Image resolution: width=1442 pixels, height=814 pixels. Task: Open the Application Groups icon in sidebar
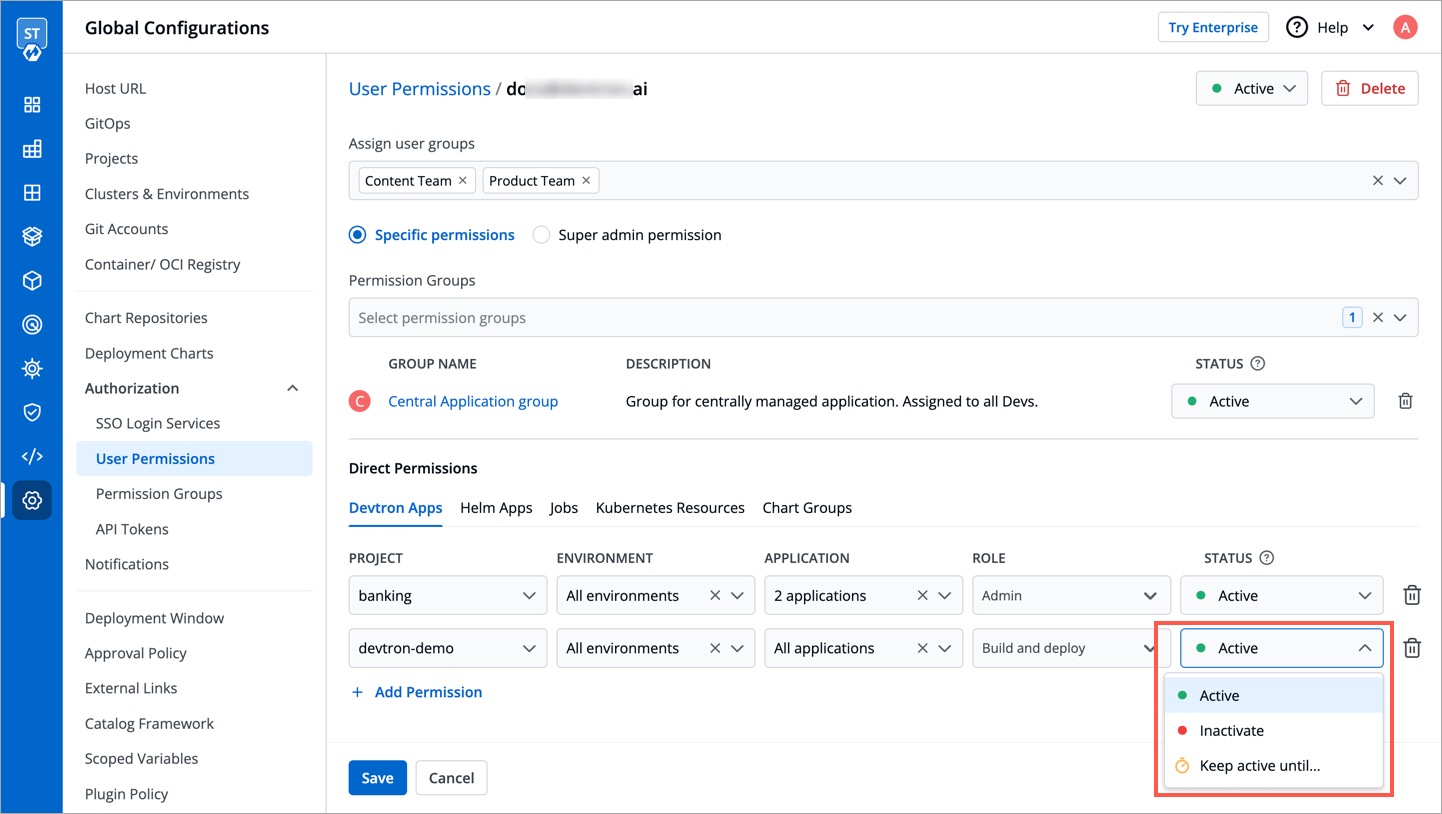tap(32, 149)
